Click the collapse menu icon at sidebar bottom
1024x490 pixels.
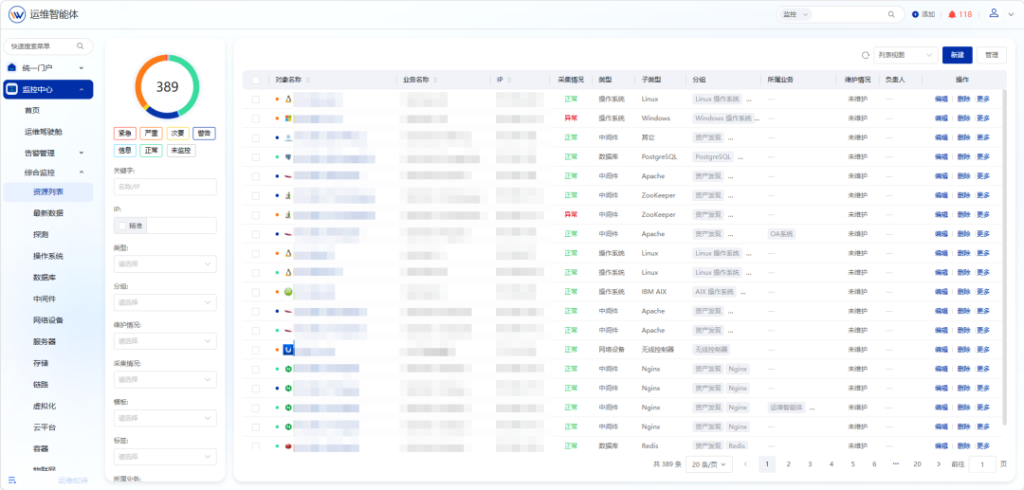point(12,480)
